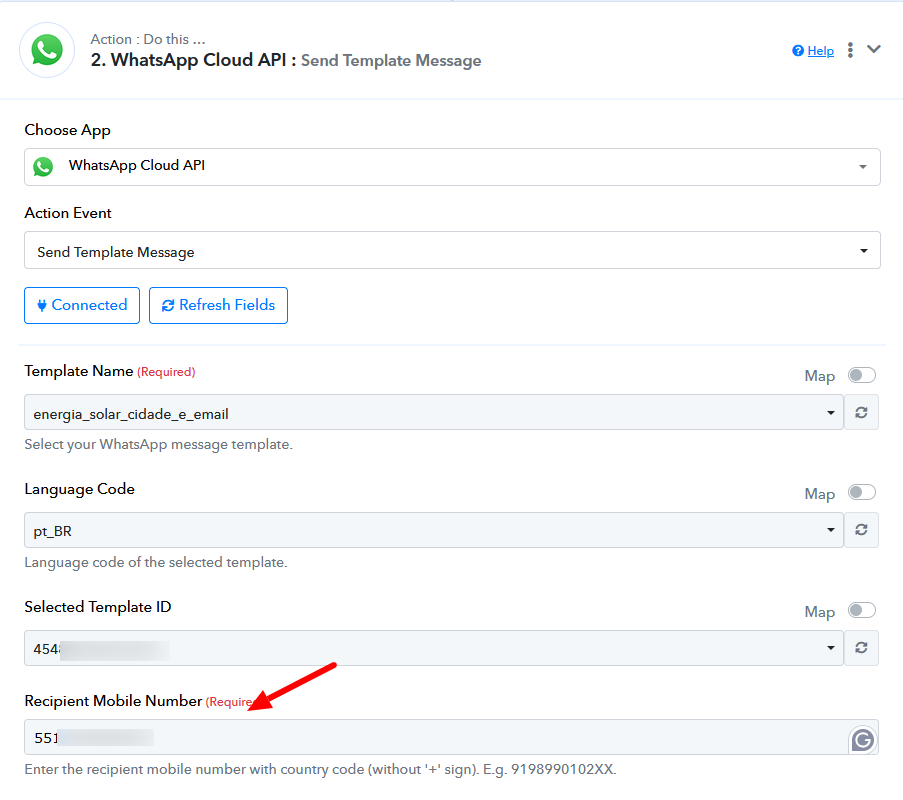Open the Selected Template ID dropdown
Image resolution: width=903 pixels, height=800 pixels.
tap(434, 648)
